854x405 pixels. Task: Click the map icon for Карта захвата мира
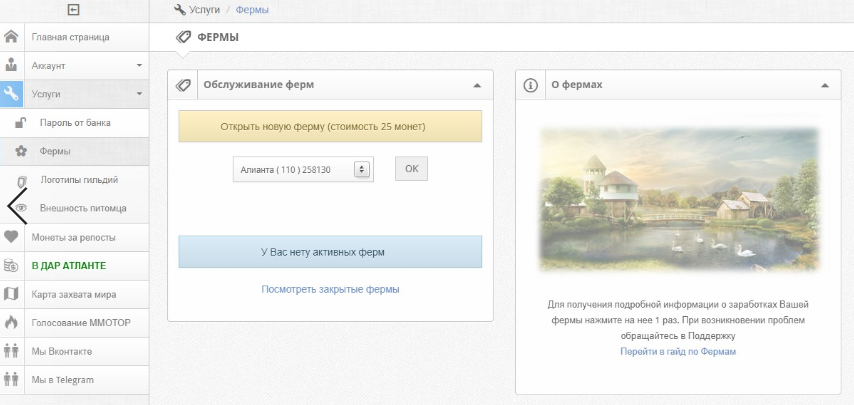[11, 294]
